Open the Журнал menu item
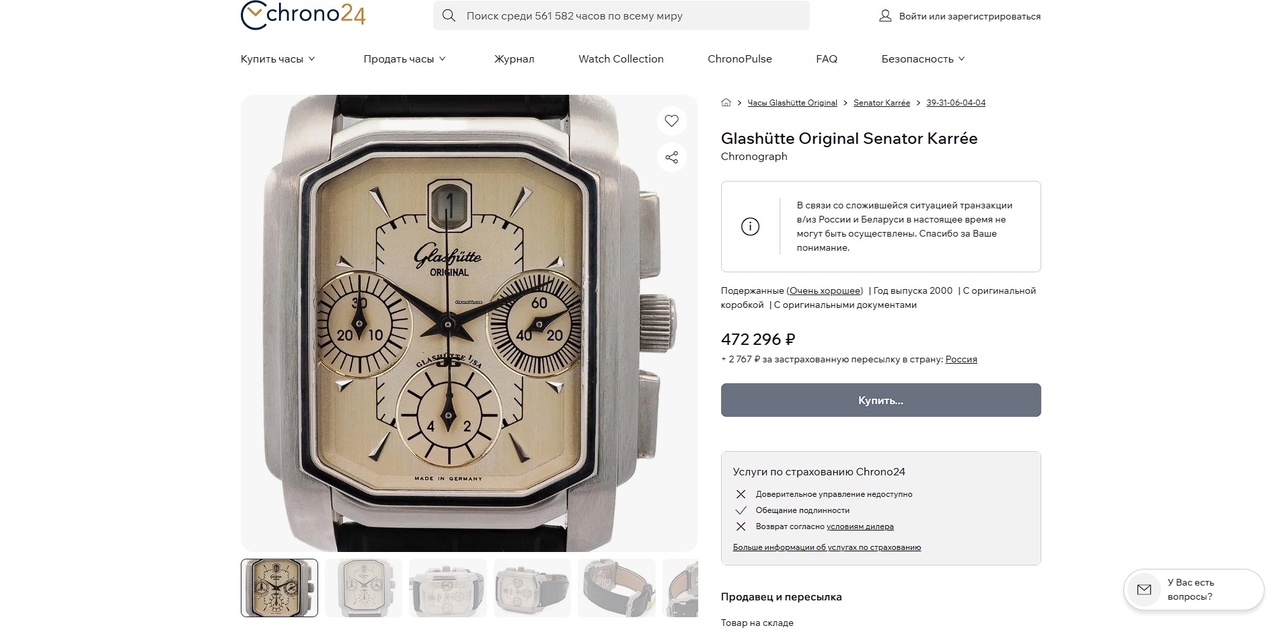 point(514,59)
